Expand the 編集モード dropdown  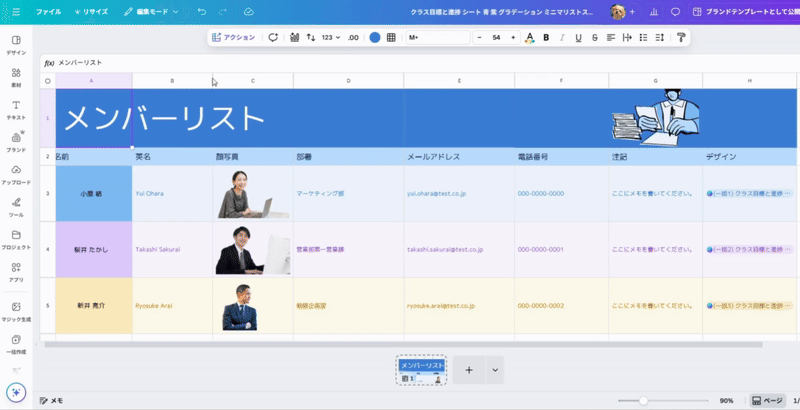coord(152,12)
